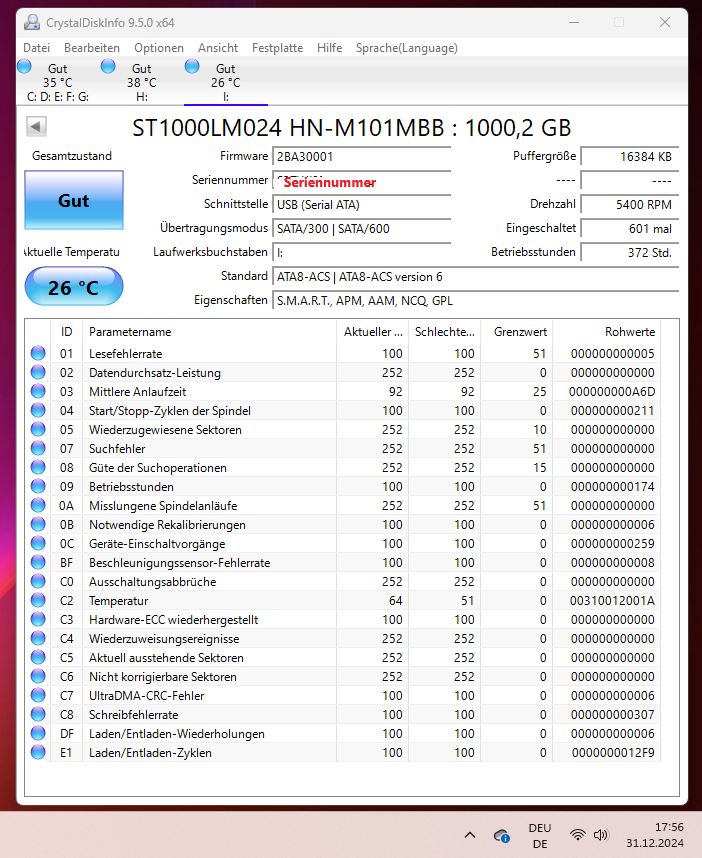Click the Übertragungsmodus field SATA/300 | SATA/600

point(362,229)
